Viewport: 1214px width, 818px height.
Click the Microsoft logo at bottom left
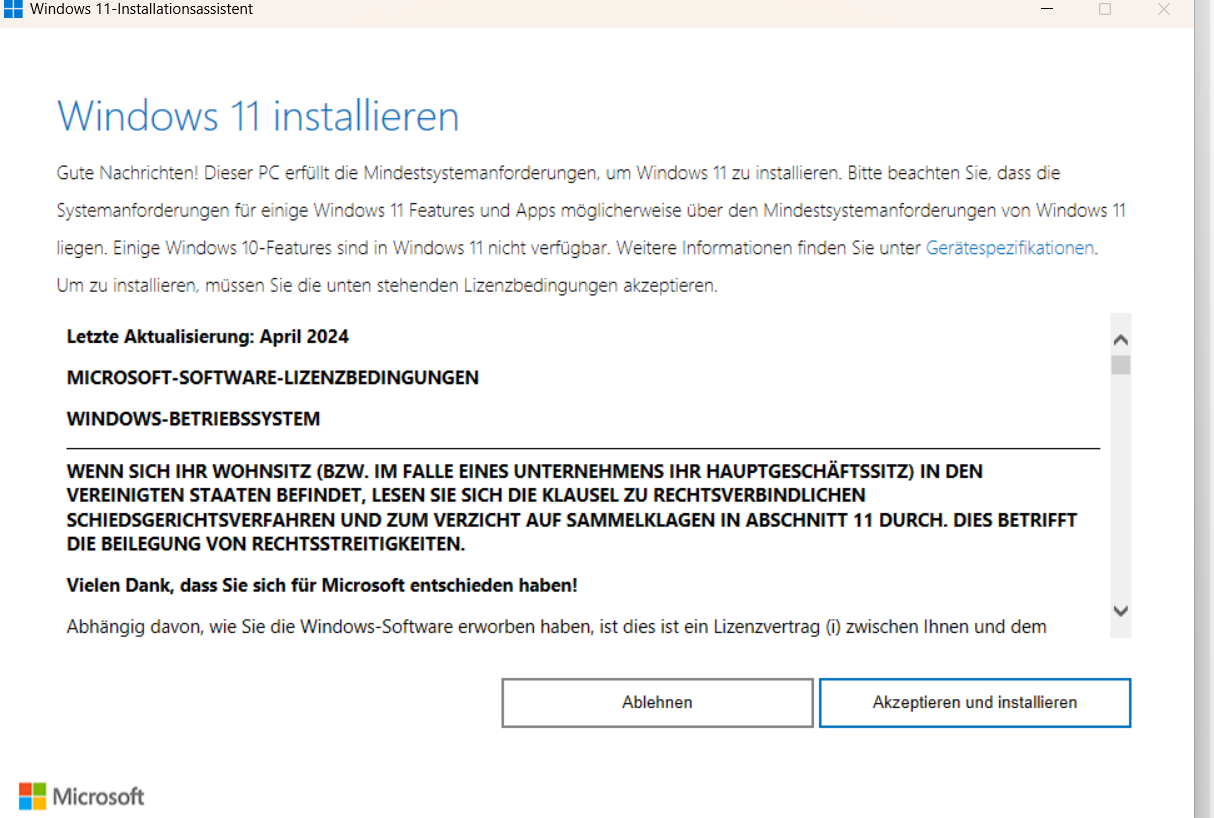pos(82,796)
